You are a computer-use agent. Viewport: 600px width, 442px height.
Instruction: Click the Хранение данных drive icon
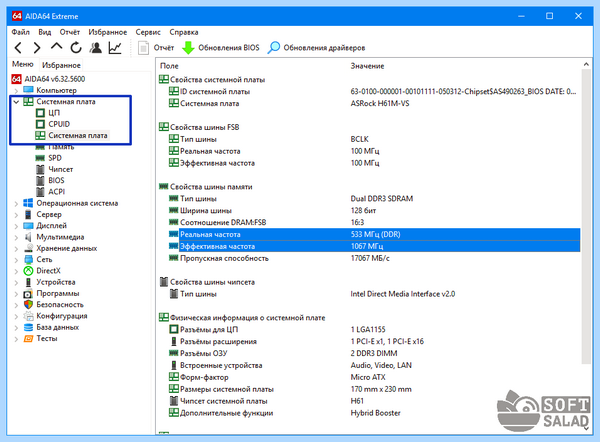click(x=28, y=248)
